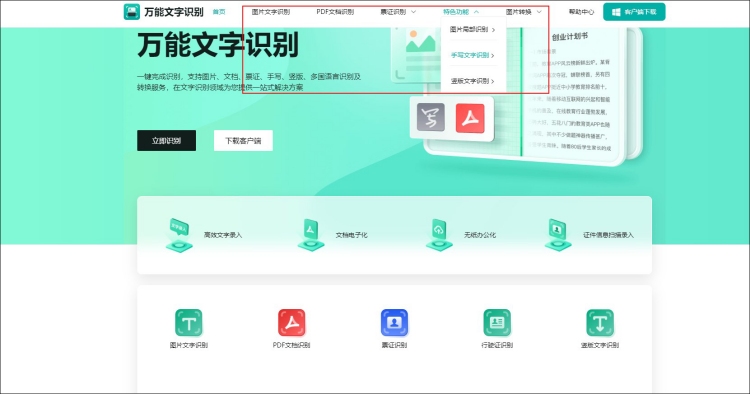Click the red PDF tile in banner

click(x=470, y=118)
